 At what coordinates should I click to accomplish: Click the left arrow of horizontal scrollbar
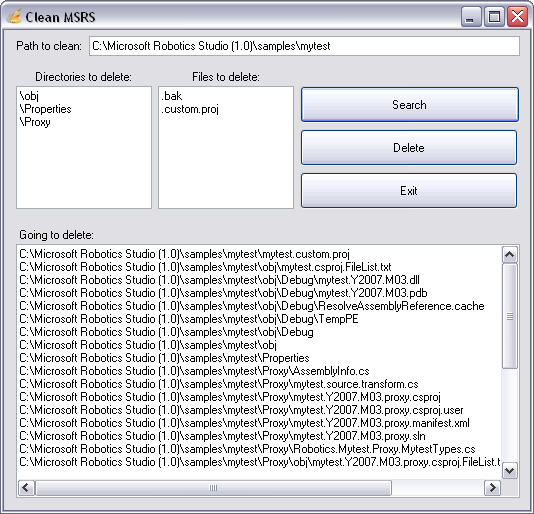pyautogui.click(x=26, y=488)
